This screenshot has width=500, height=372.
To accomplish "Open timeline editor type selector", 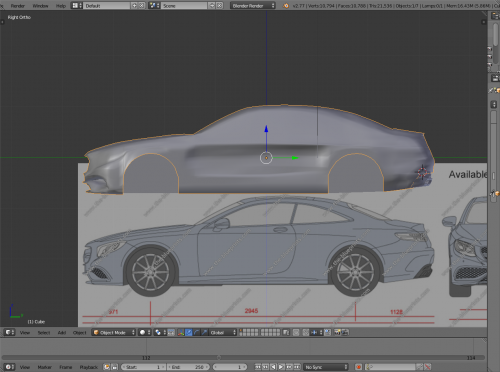I will coord(10,367).
